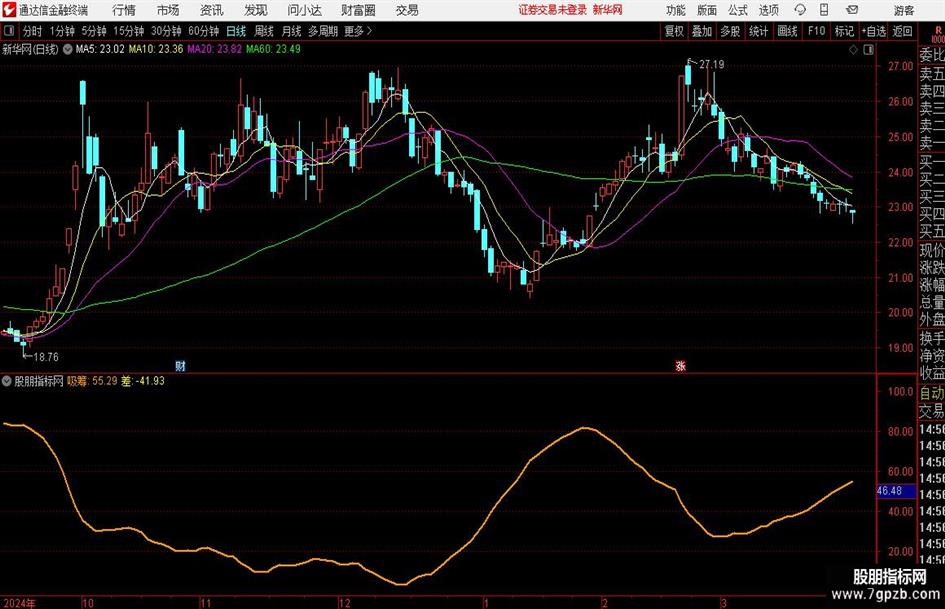Click the 现价 label in side panel
Viewport: 945px width, 609px height.
point(932,250)
